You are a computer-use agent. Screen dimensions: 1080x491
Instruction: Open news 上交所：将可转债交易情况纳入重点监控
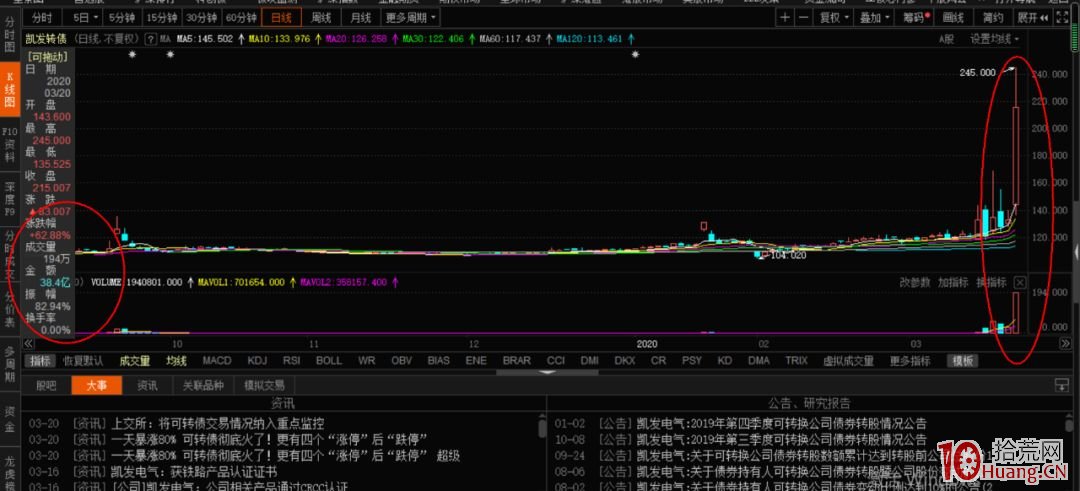point(218,423)
